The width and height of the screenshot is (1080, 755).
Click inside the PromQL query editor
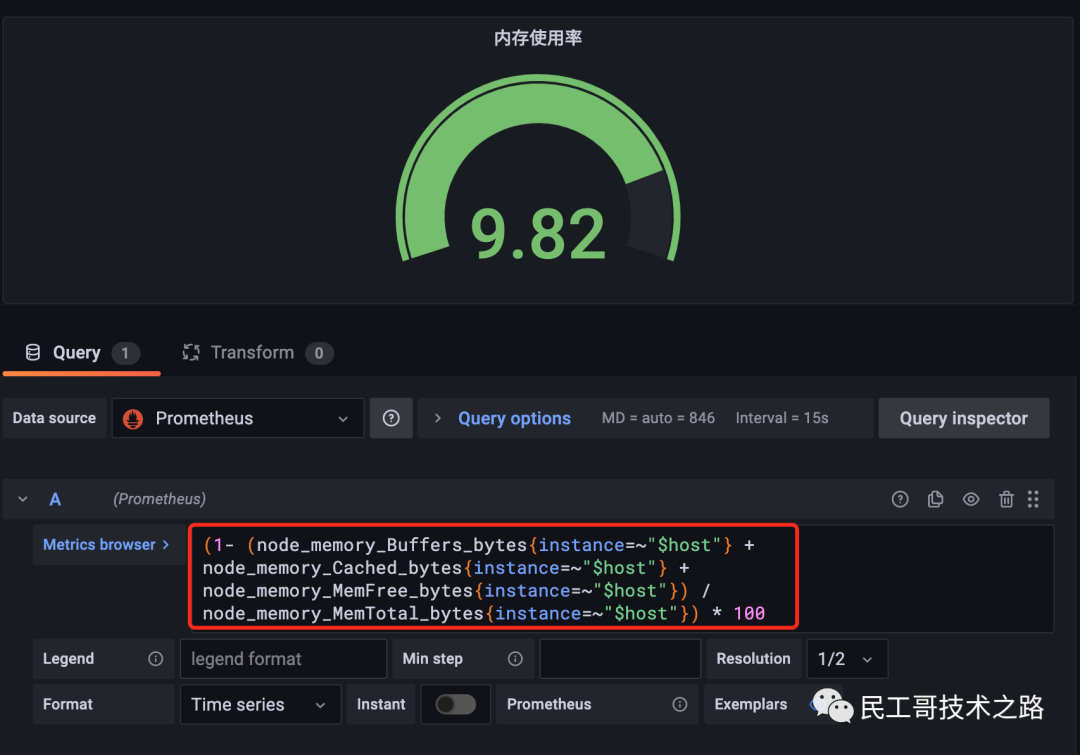pos(621,579)
